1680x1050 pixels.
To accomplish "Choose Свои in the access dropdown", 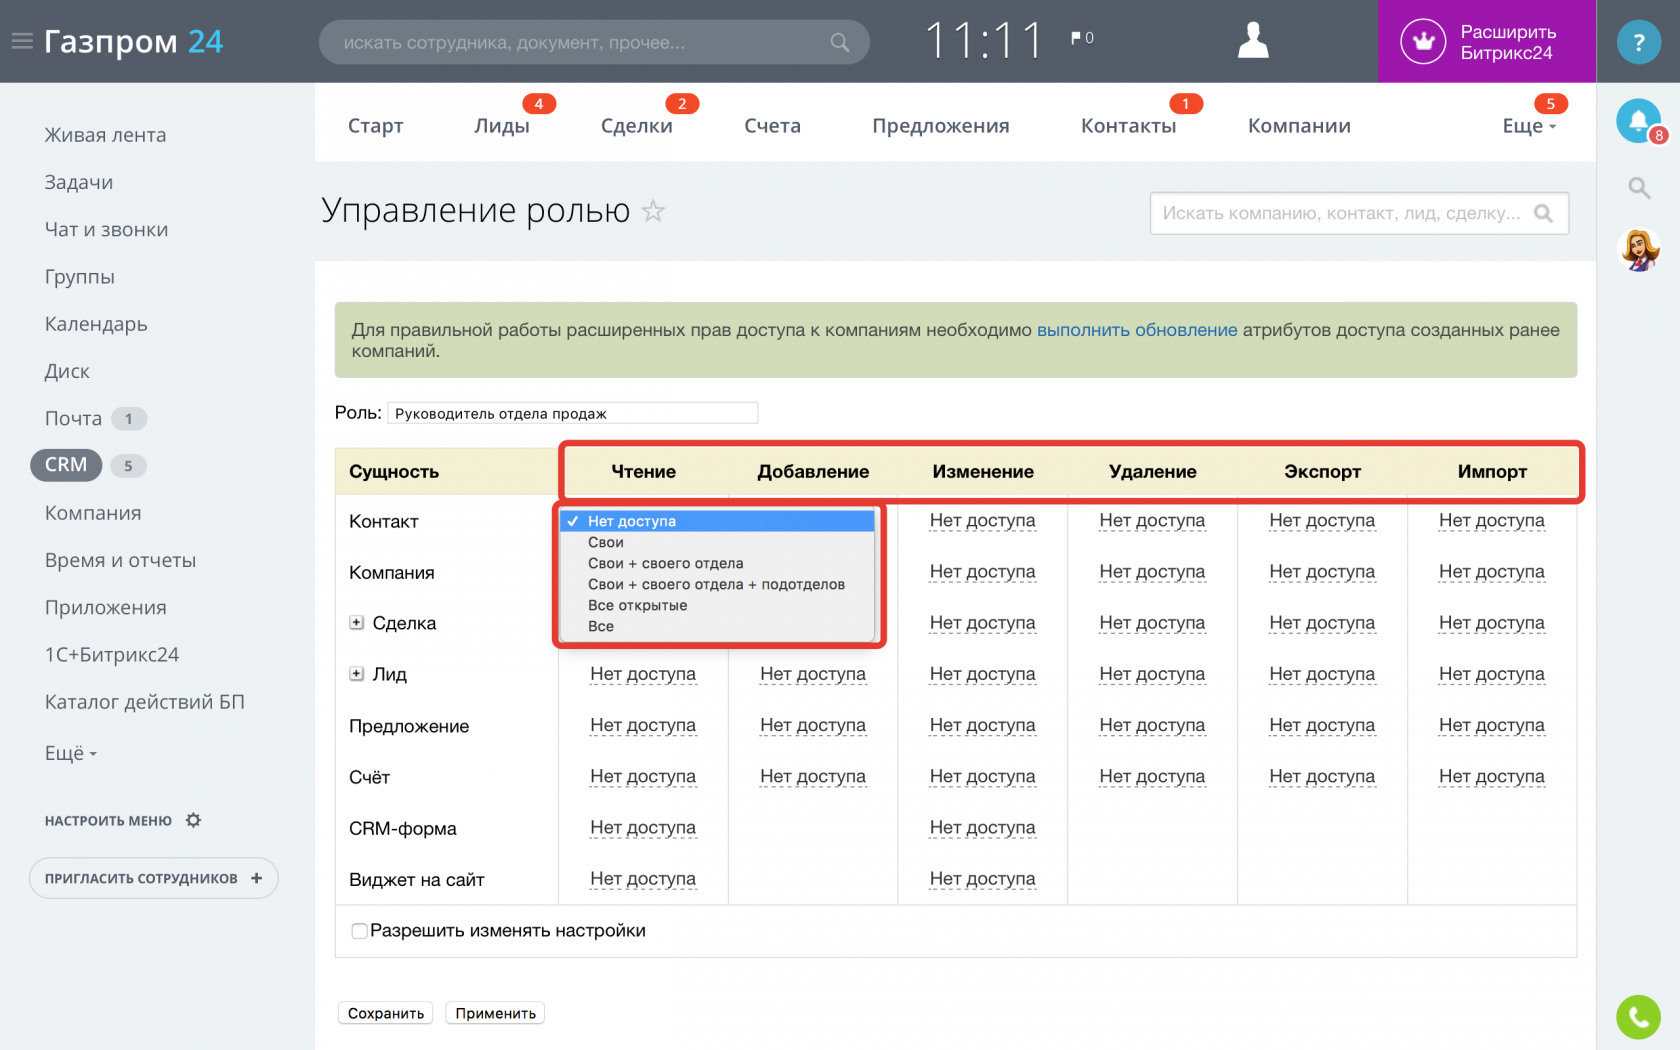I will click(717, 542).
